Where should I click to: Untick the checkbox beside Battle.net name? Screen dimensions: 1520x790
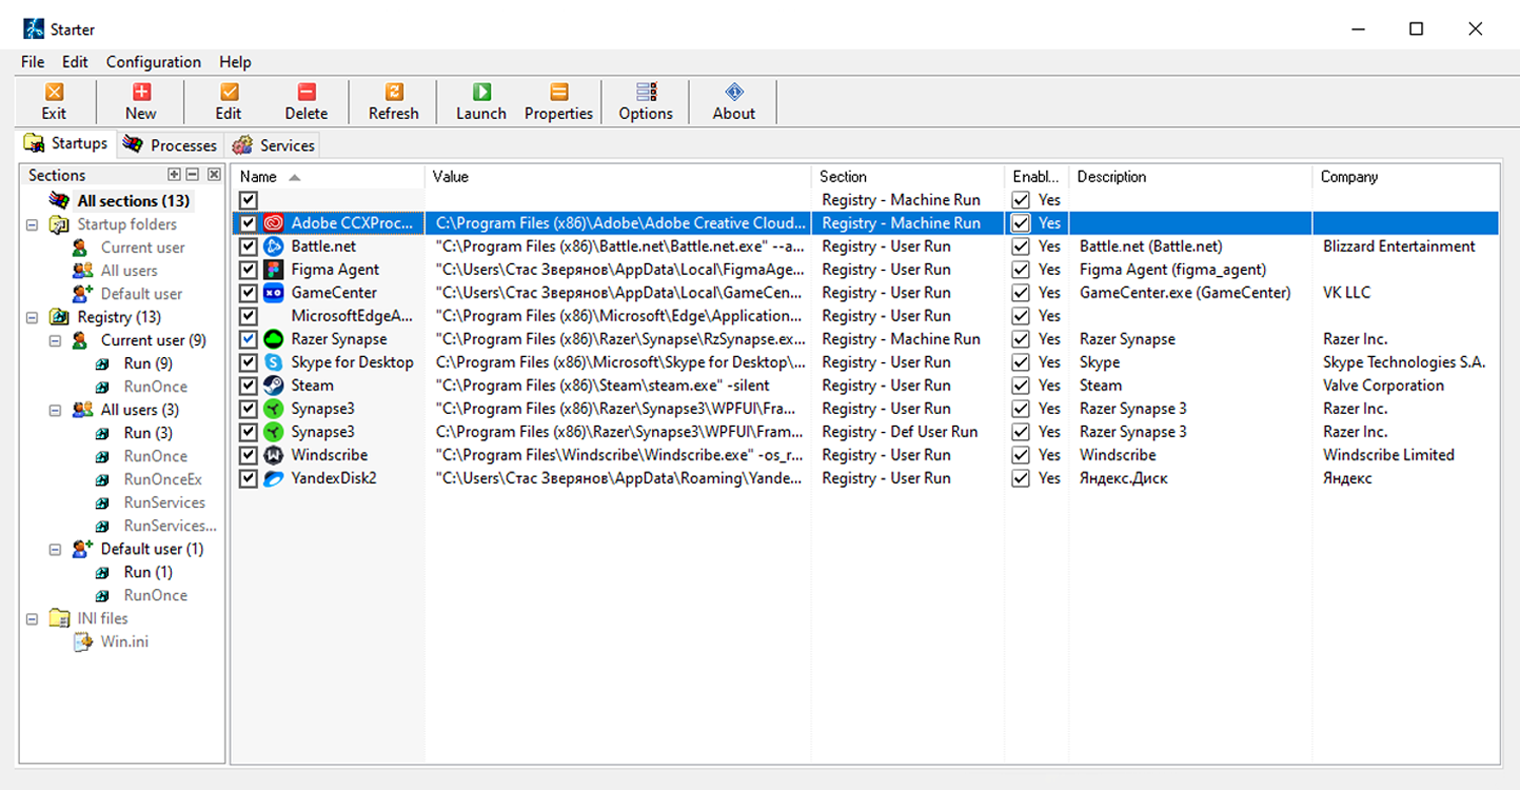[x=248, y=246]
